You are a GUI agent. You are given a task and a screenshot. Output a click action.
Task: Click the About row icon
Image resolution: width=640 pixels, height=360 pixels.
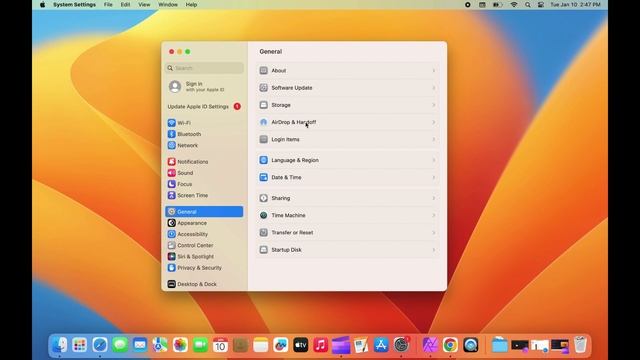click(x=264, y=71)
